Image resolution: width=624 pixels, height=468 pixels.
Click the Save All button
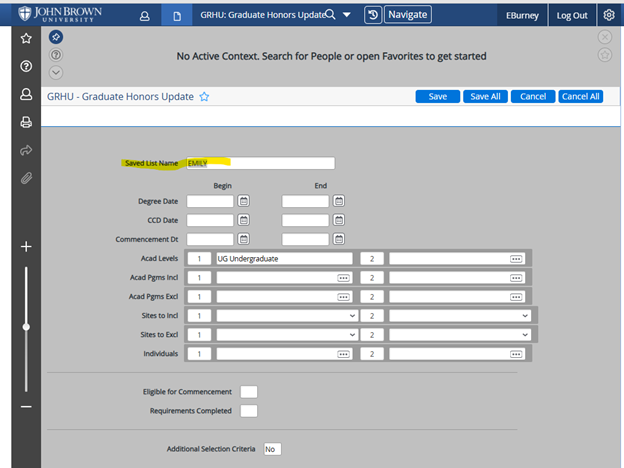pos(486,97)
